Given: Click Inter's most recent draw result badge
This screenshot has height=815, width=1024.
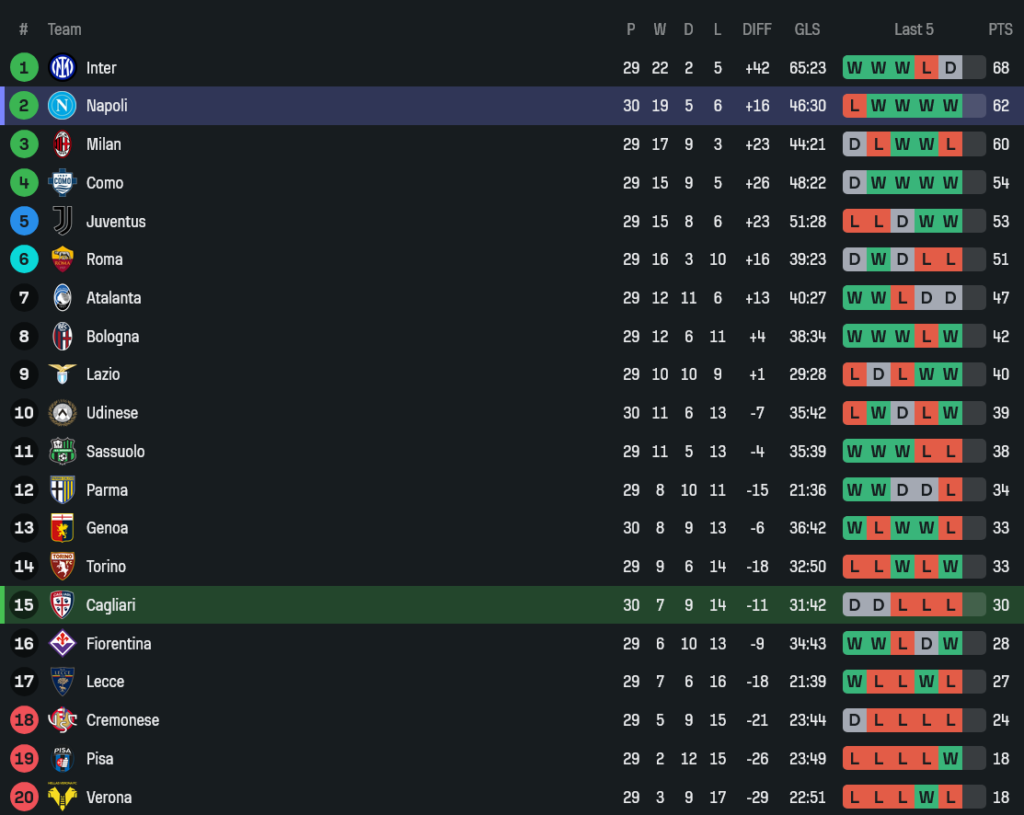Looking at the screenshot, I should (950, 68).
